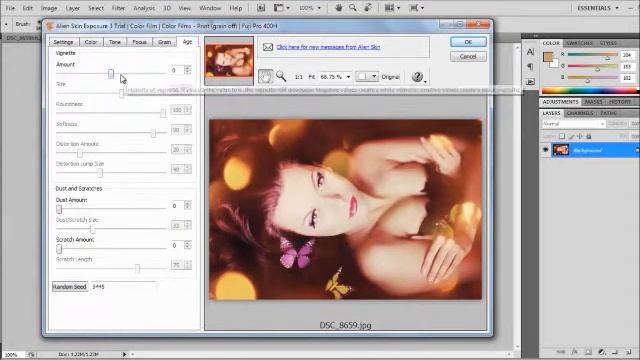The height and width of the screenshot is (360, 640).
Task: Adjust Vignette Amount value stepper
Action: [x=187, y=70]
